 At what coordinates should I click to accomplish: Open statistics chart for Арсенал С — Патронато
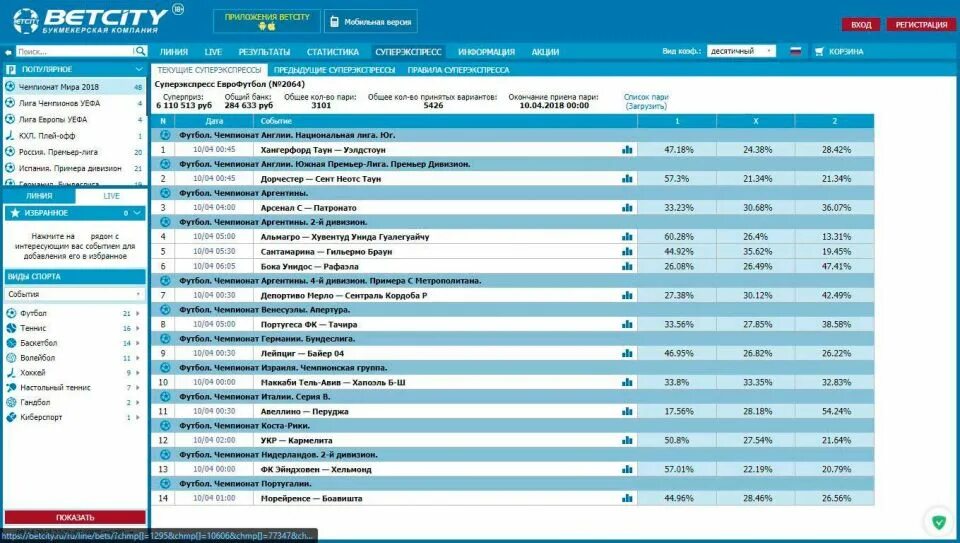(627, 208)
